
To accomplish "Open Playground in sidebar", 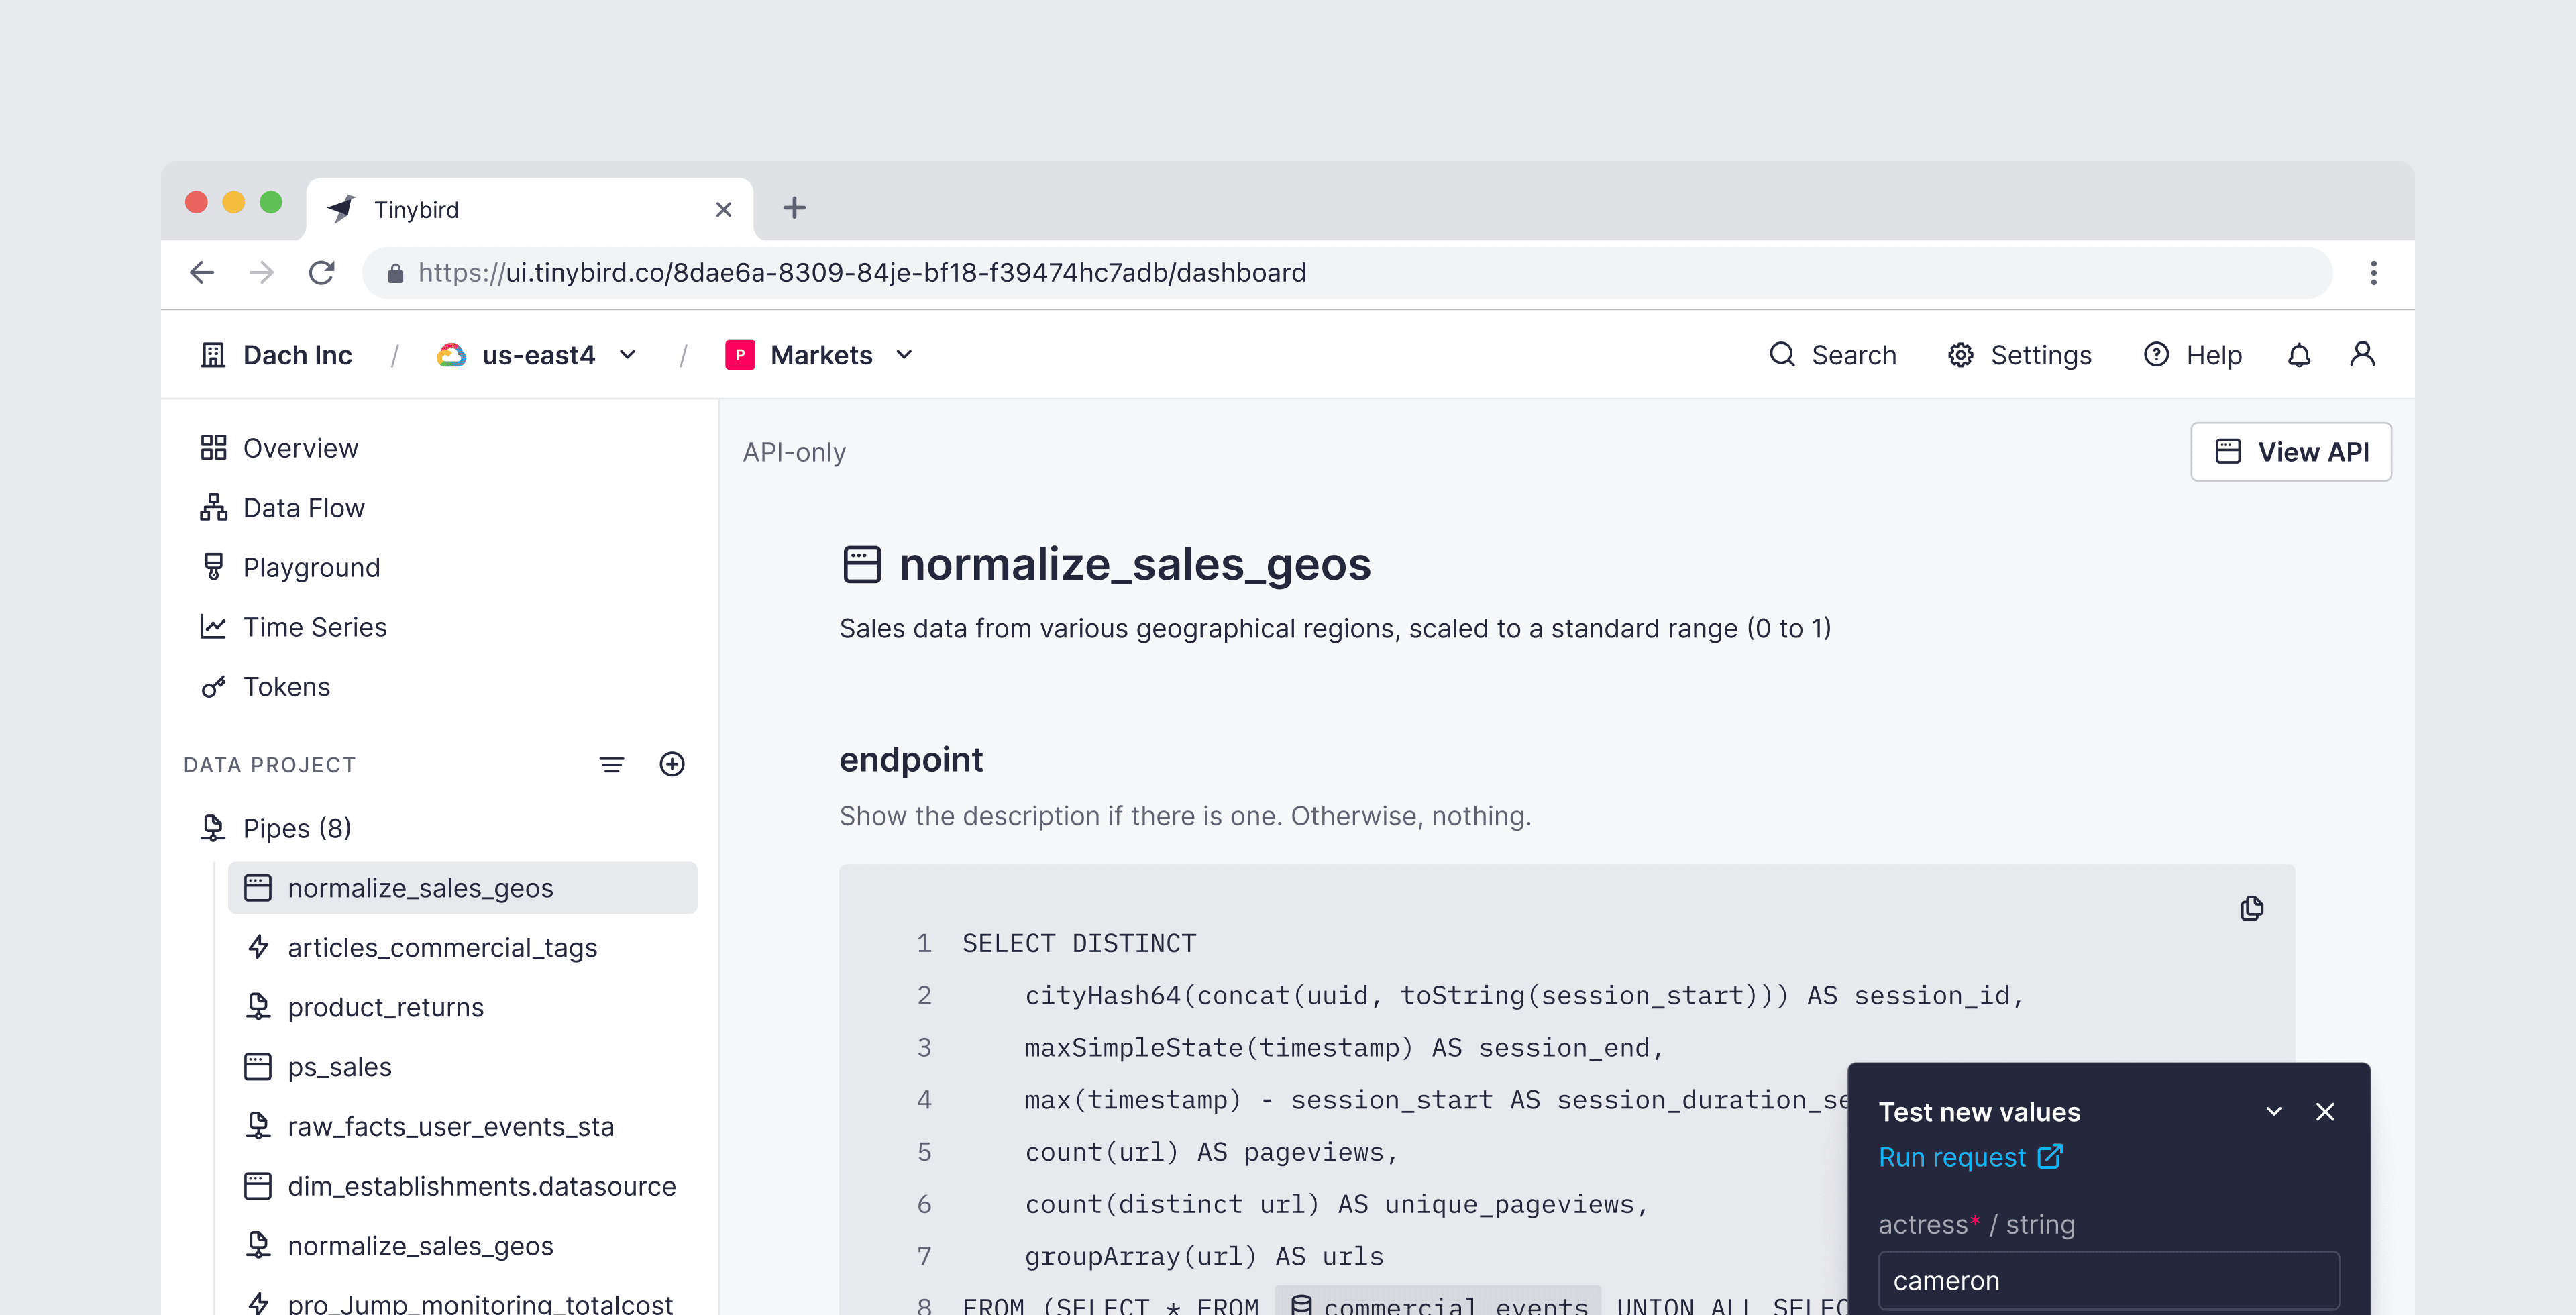I will pos(290,567).
